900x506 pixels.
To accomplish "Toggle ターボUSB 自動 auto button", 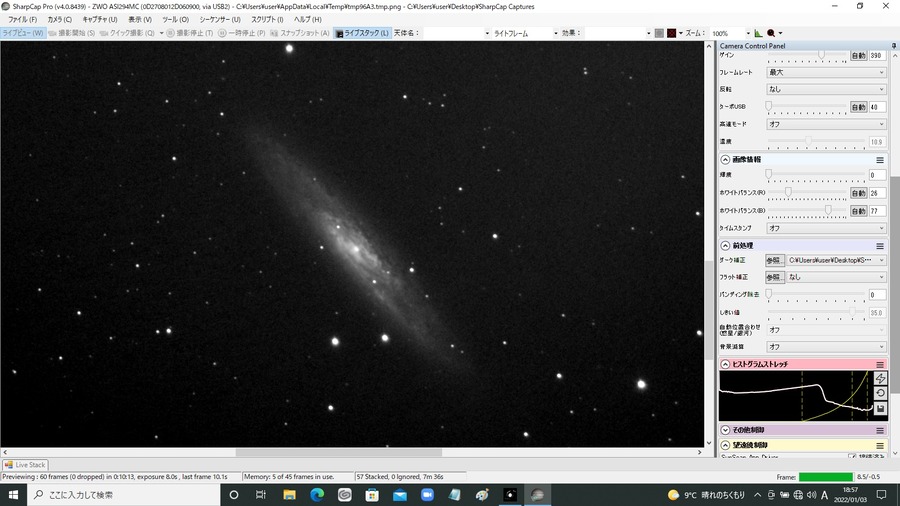I will coord(858,107).
